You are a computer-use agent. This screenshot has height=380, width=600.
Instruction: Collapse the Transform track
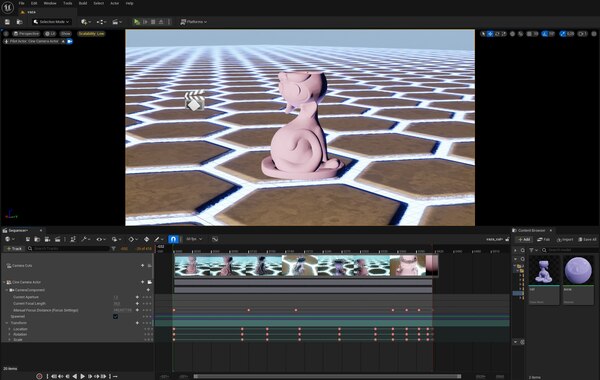coord(7,323)
